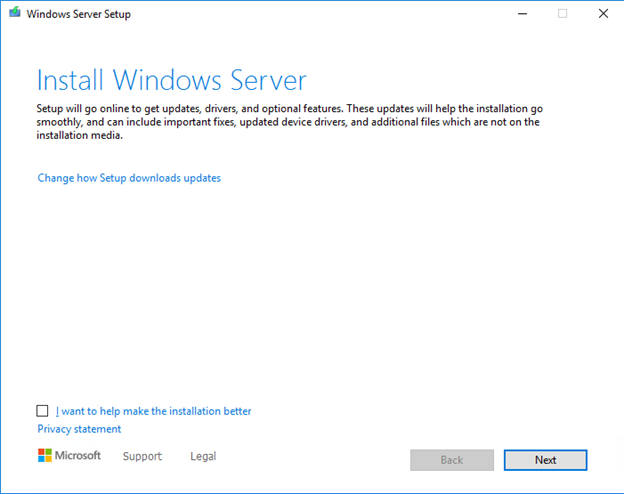Click the Windows Server Setup title bar icon

pyautogui.click(x=15, y=12)
